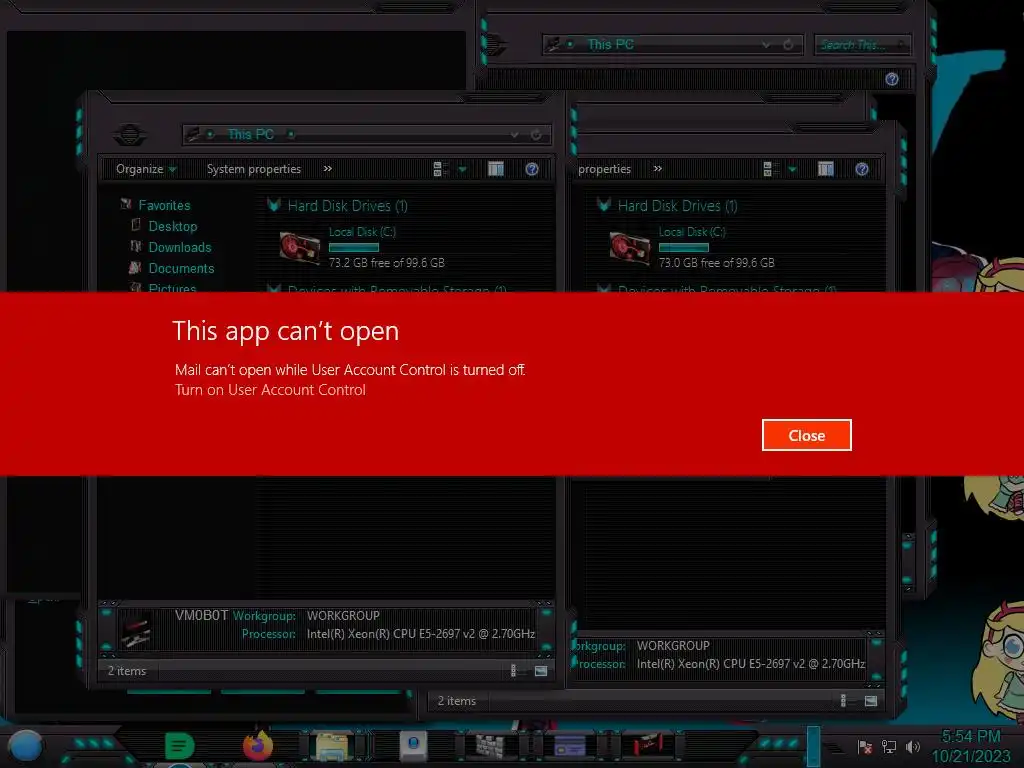Toggle preview pane icon in left window

[x=496, y=169]
